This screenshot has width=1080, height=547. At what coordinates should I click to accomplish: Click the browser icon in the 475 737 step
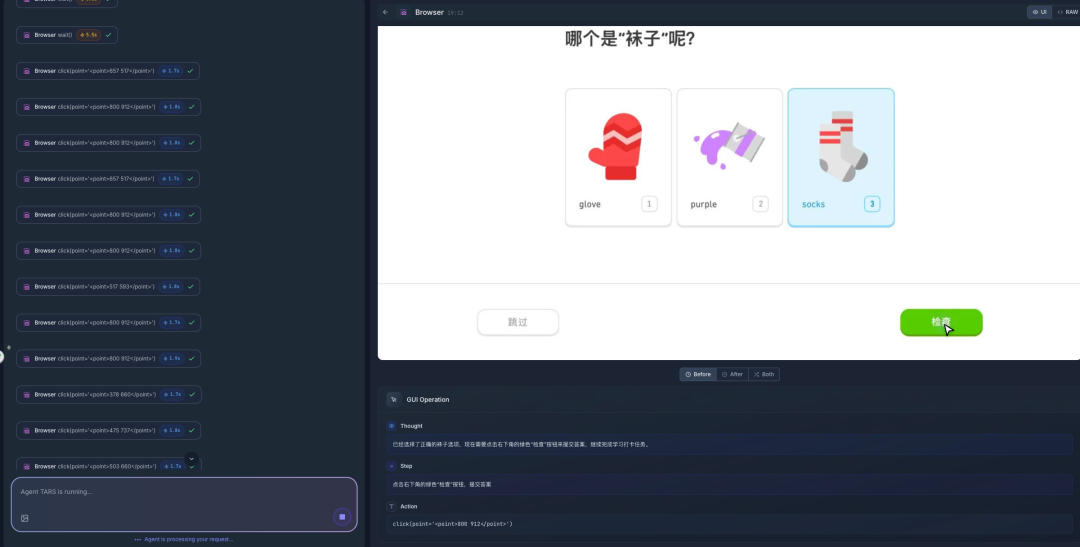click(27, 430)
